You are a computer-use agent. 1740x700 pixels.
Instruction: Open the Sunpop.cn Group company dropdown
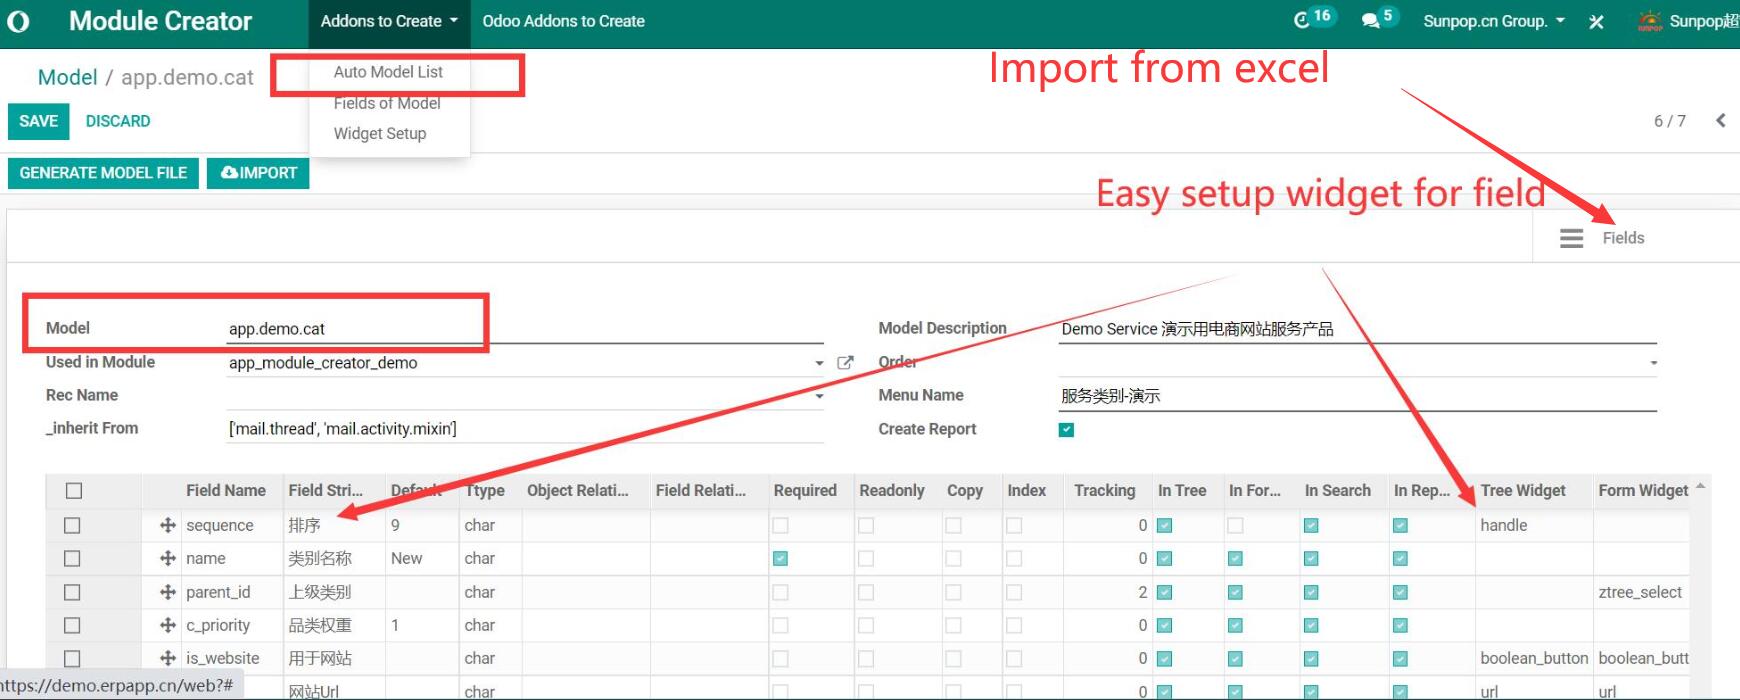coord(1493,21)
